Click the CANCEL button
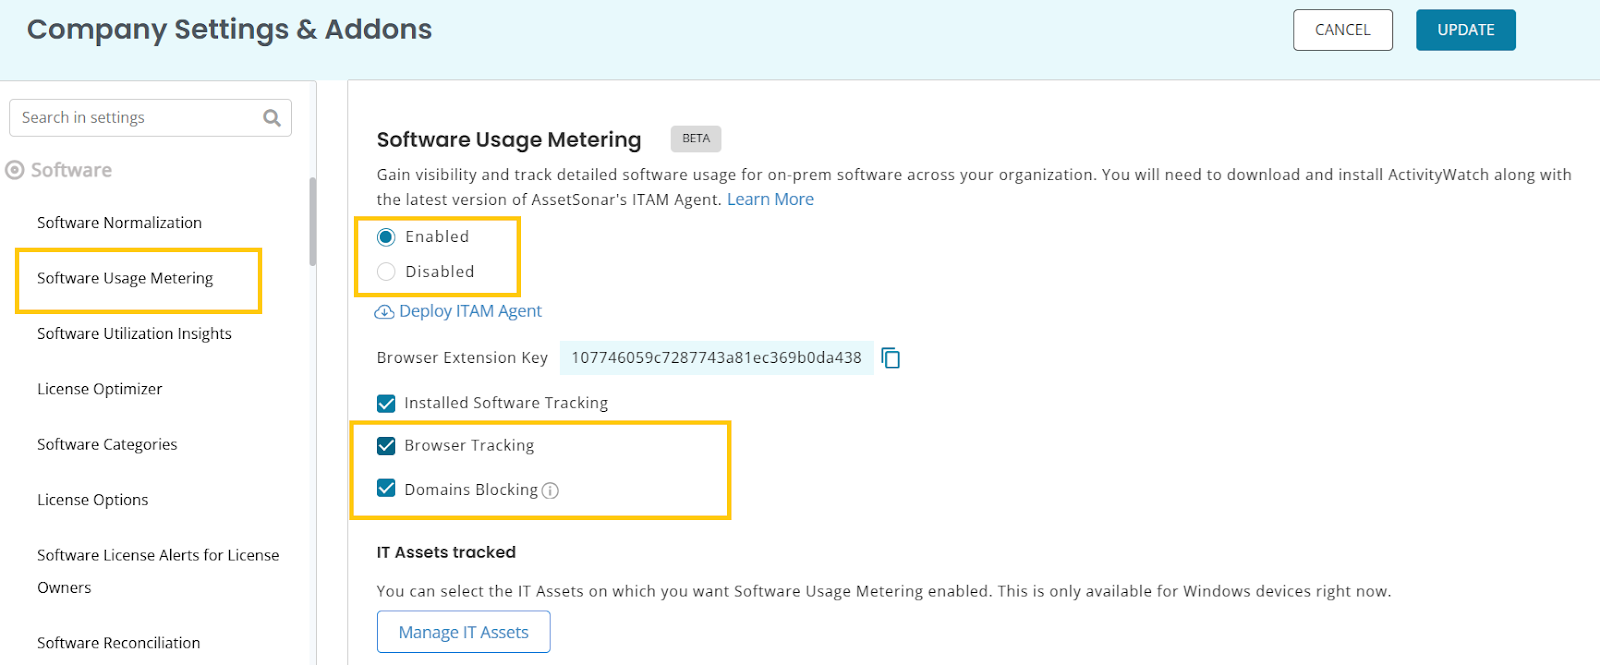Screen dimensions: 1600x665 pyautogui.click(x=1342, y=30)
